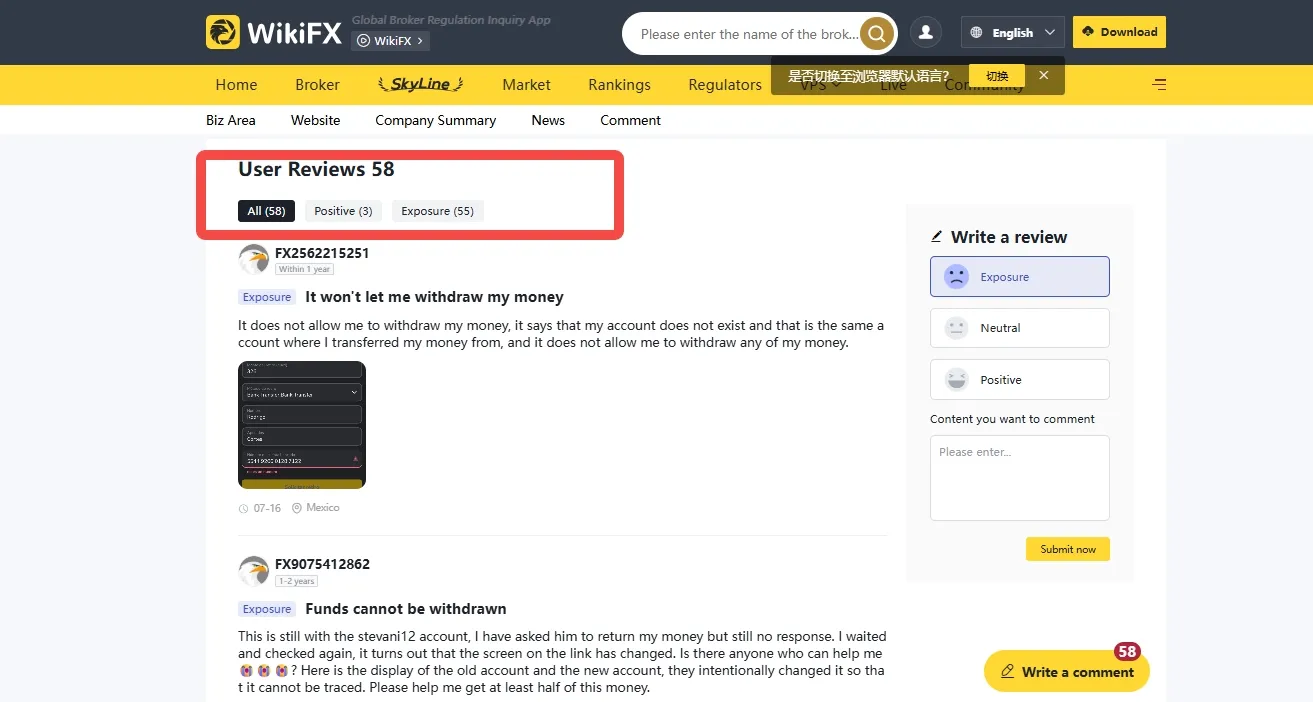Click the WikiFX logo icon
The height and width of the screenshot is (702, 1313).
pos(223,32)
